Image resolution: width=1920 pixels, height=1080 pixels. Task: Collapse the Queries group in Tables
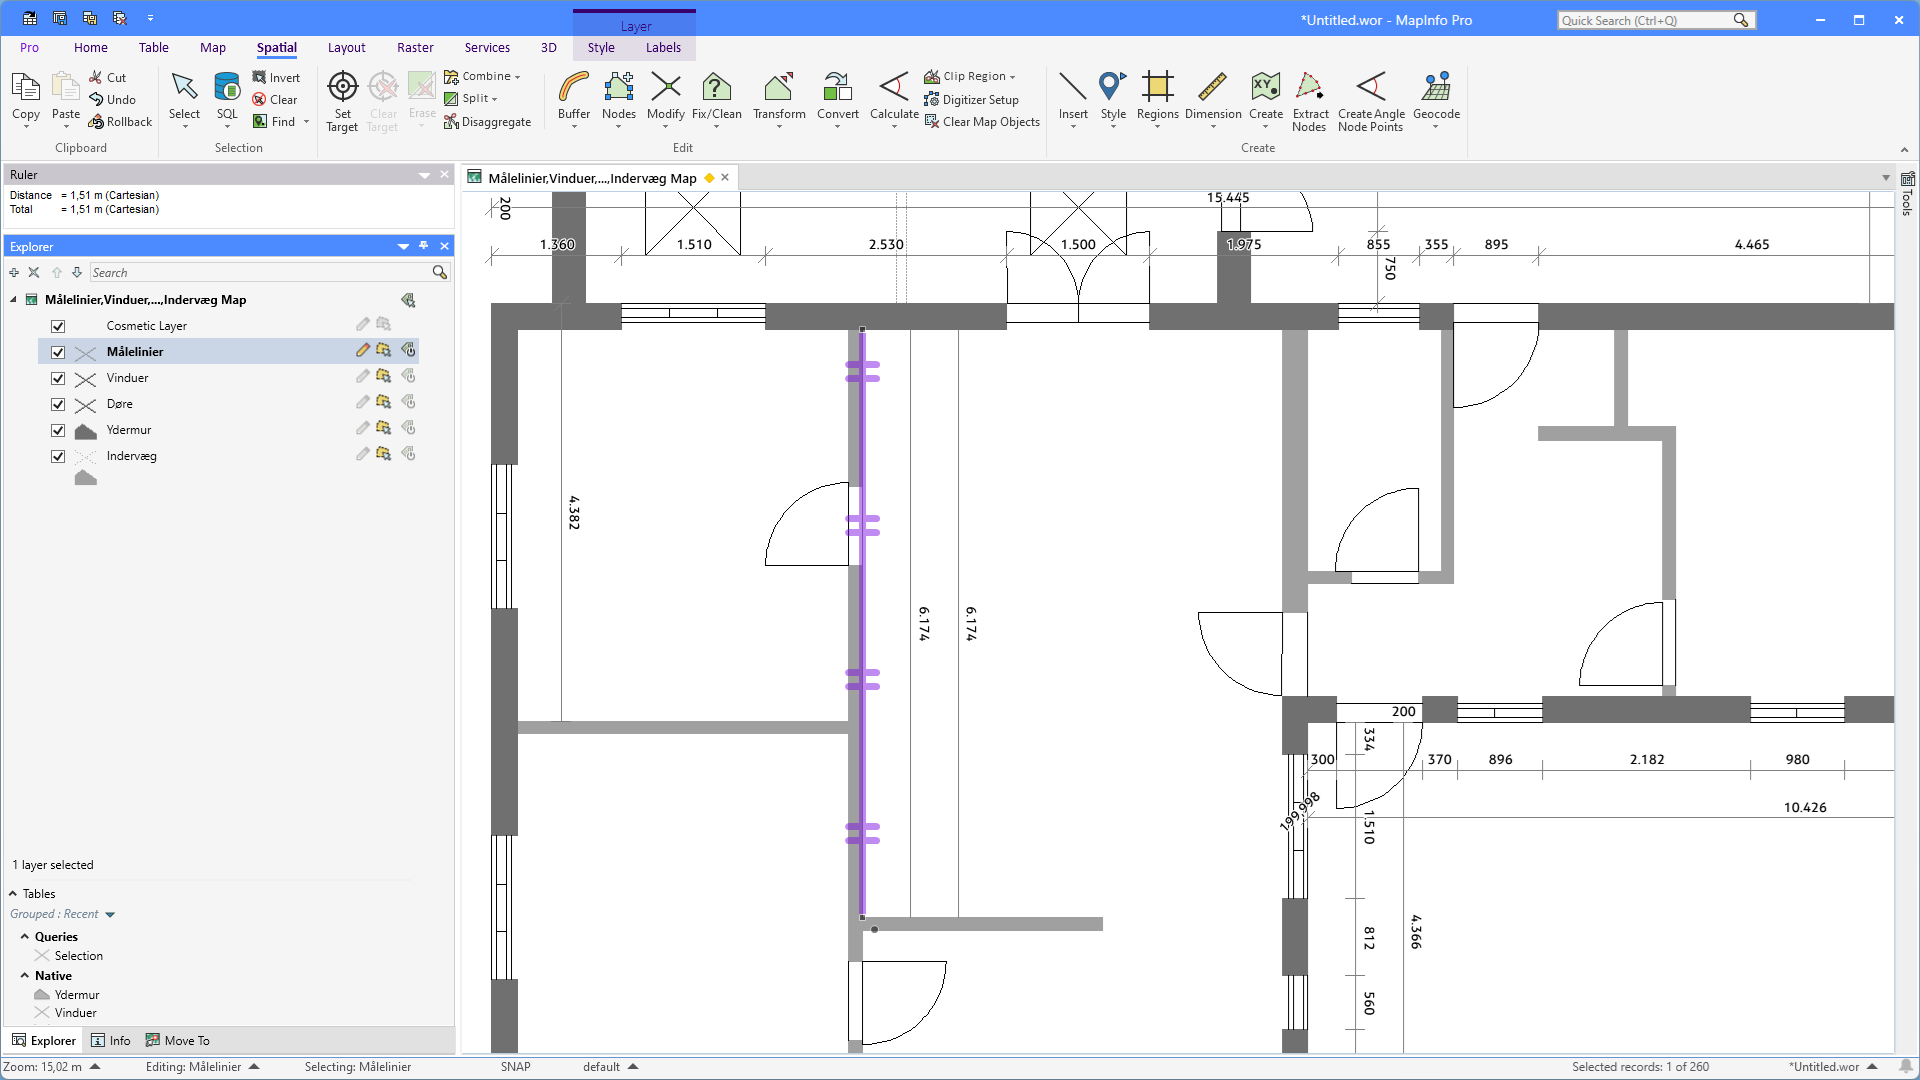(x=25, y=937)
